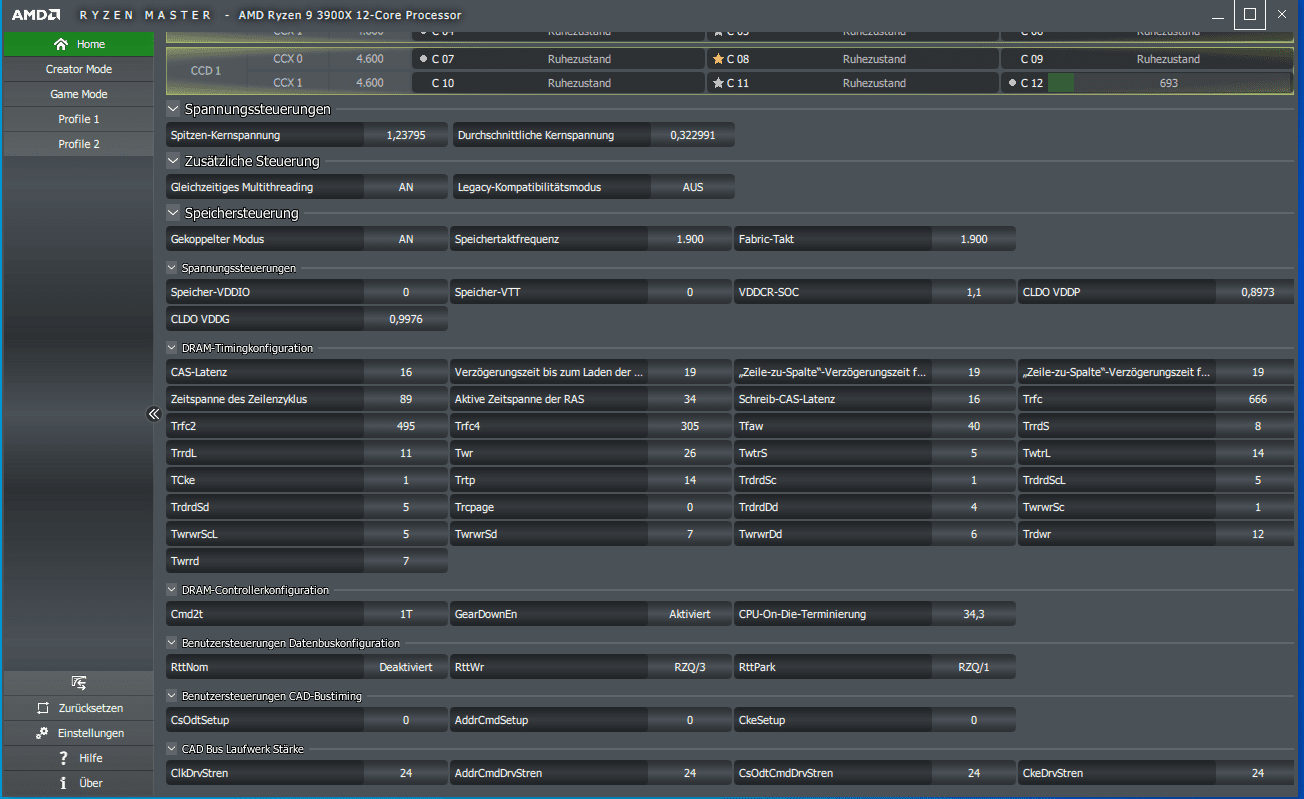Maximize the Ryzen Master window

tap(1249, 14)
